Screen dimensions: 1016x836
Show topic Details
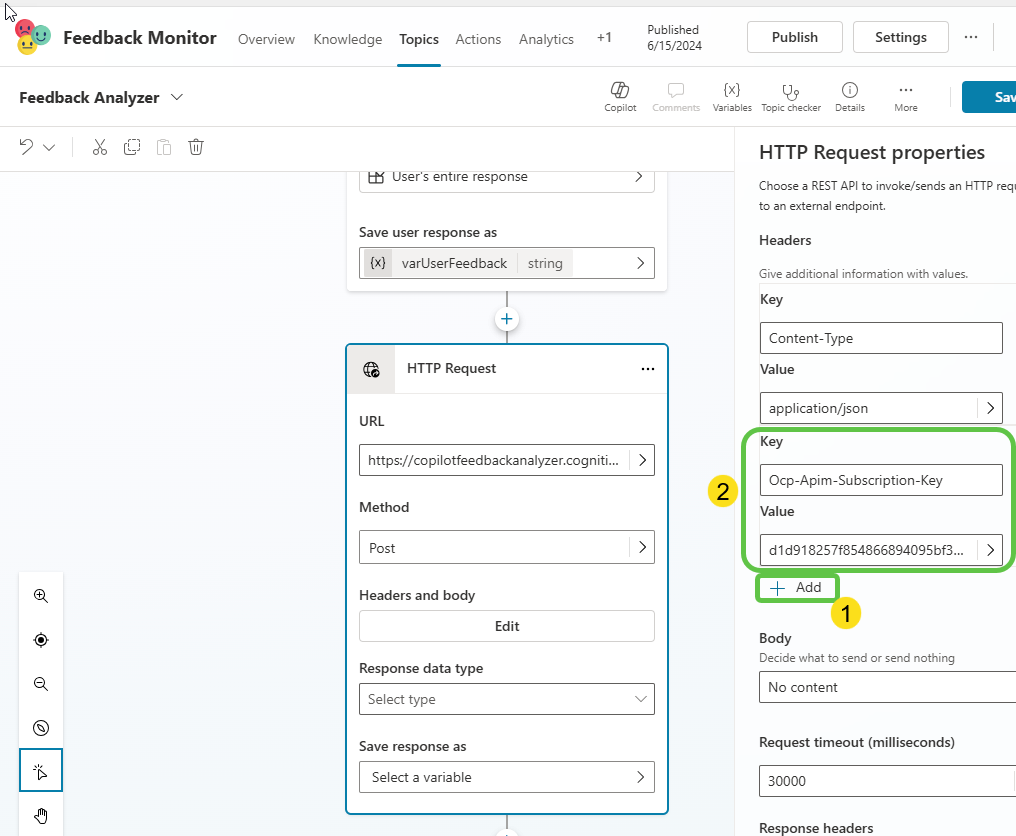tap(849, 96)
